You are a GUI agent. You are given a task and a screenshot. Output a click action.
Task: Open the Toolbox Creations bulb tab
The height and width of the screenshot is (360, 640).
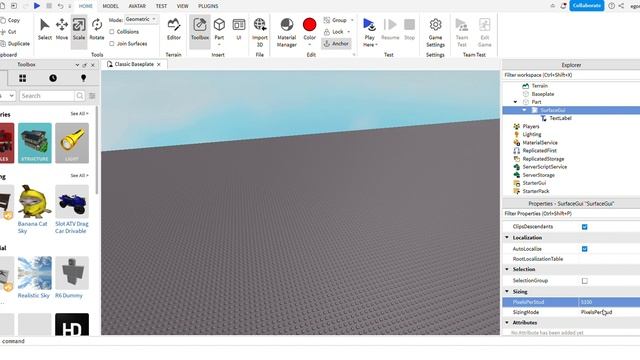pos(83,78)
